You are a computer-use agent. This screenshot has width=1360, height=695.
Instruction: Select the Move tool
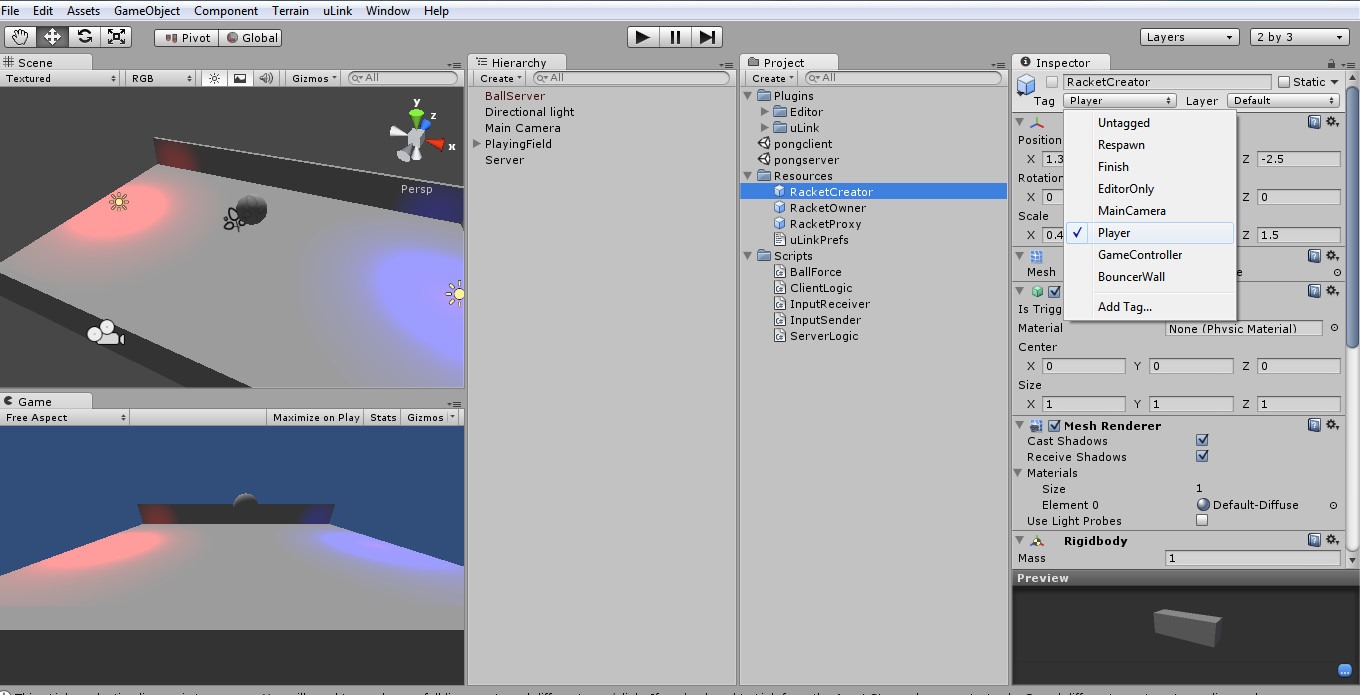point(52,37)
